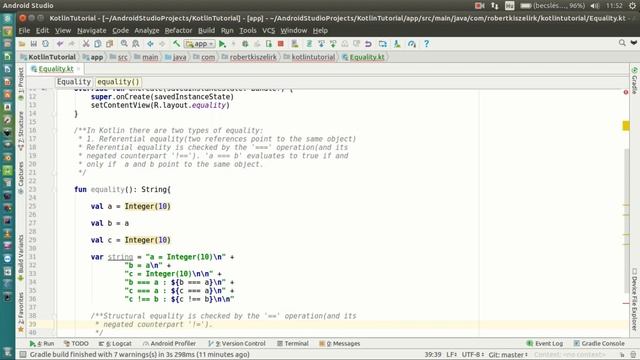Open the Tools menu
Screen dimensions: 640x360
(248, 31)
